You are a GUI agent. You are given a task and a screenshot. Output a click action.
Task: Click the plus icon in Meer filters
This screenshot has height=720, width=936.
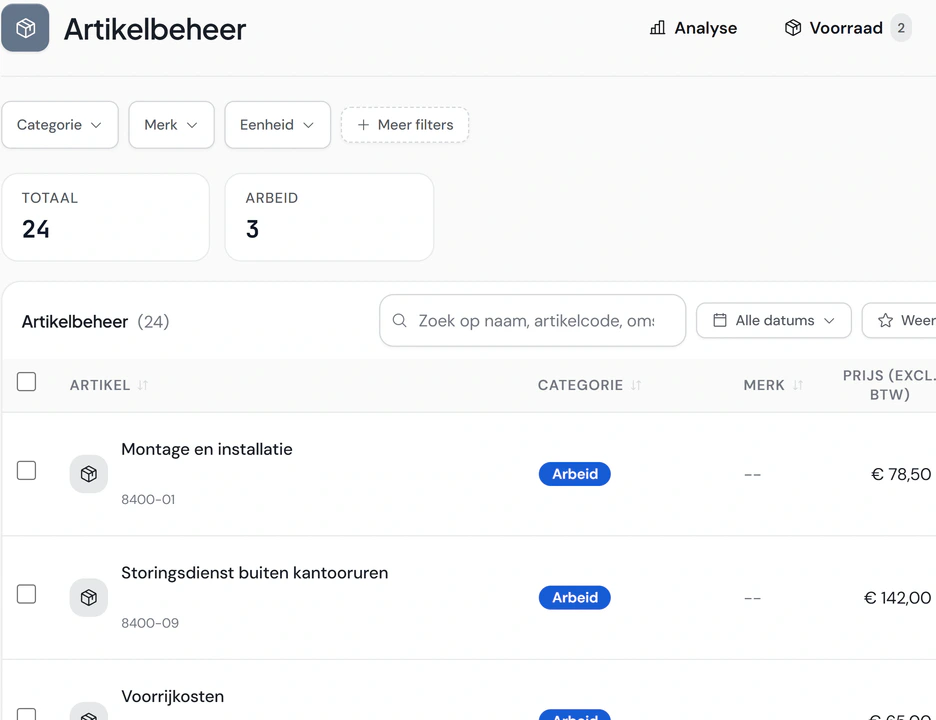363,125
